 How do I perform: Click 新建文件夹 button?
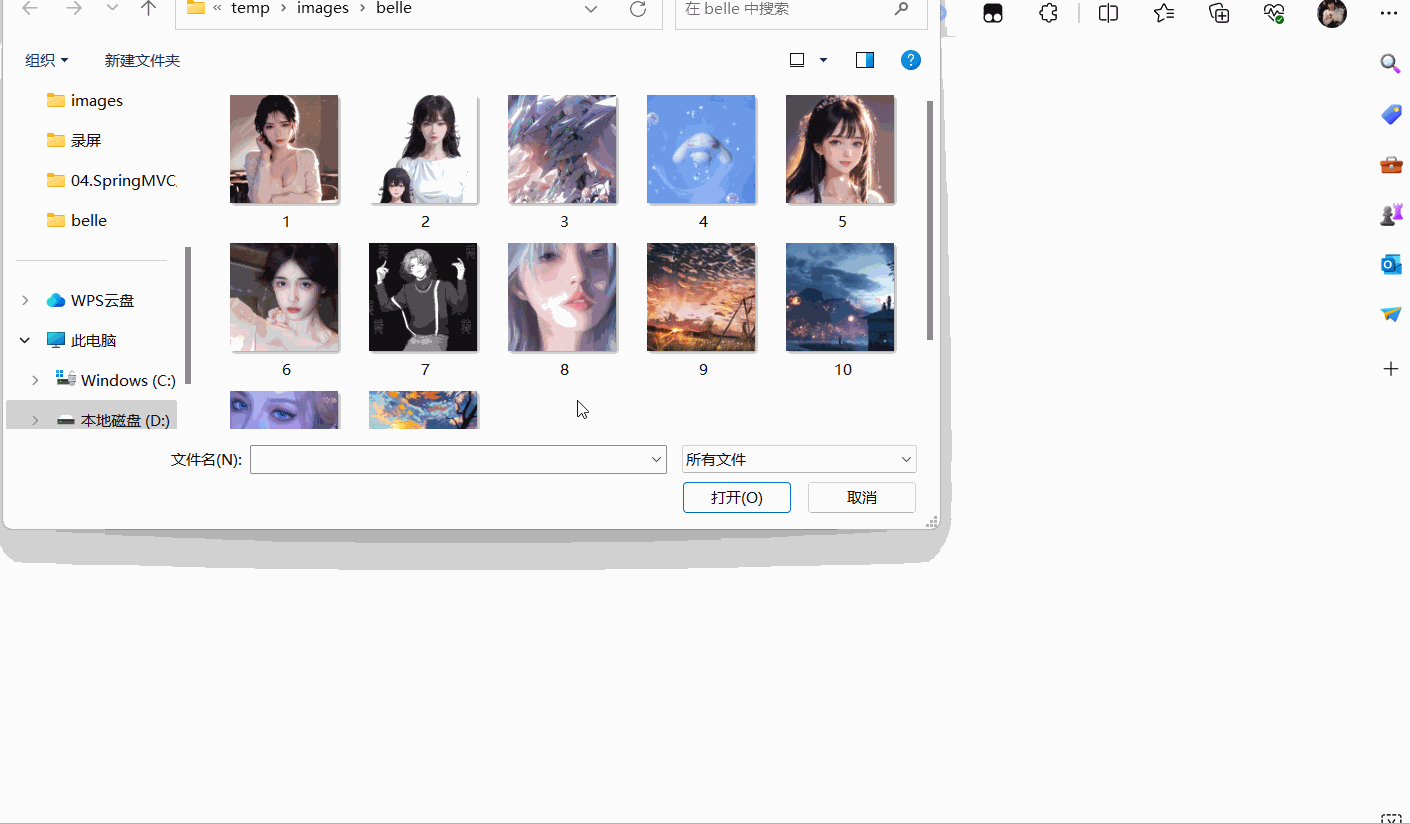142,60
